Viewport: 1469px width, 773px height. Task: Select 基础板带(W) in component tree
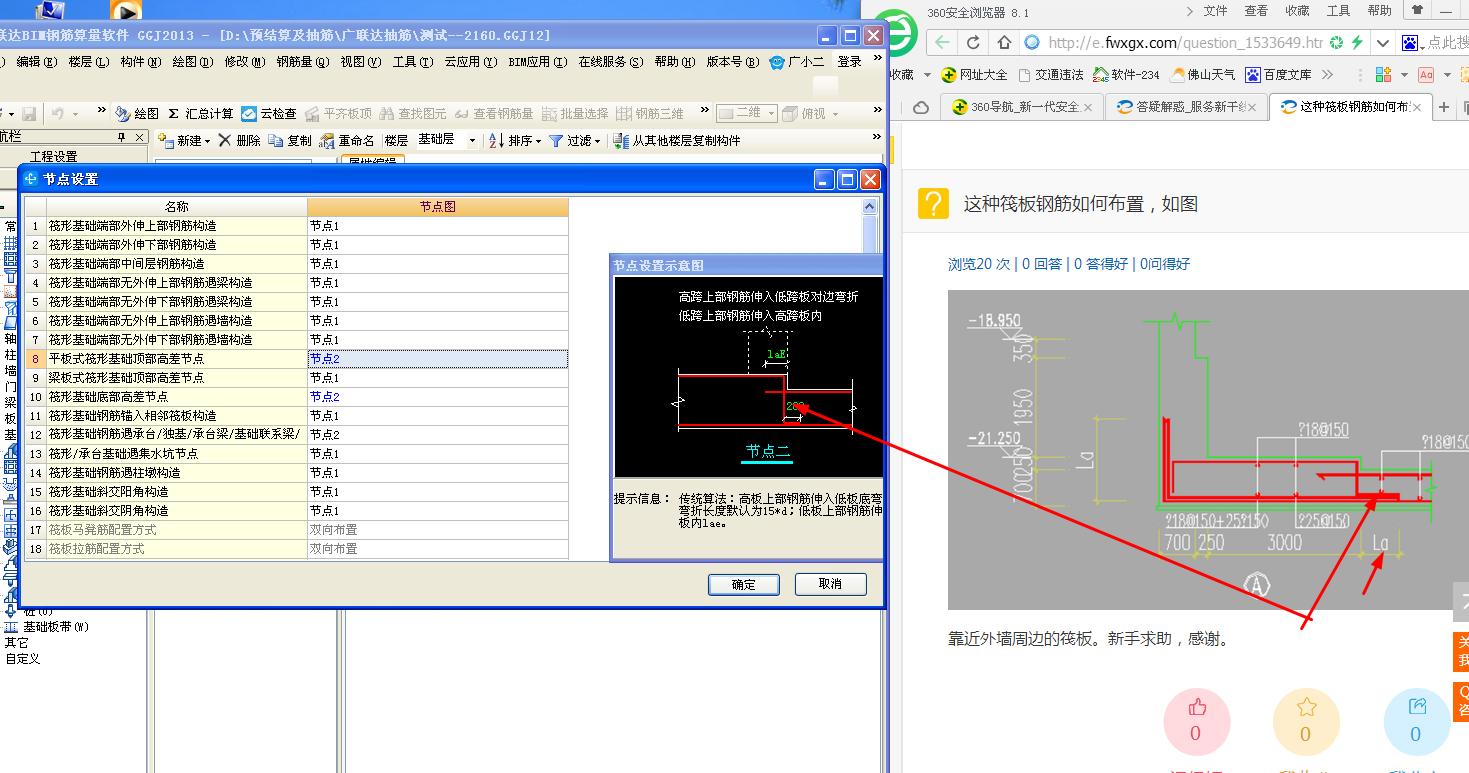point(56,627)
